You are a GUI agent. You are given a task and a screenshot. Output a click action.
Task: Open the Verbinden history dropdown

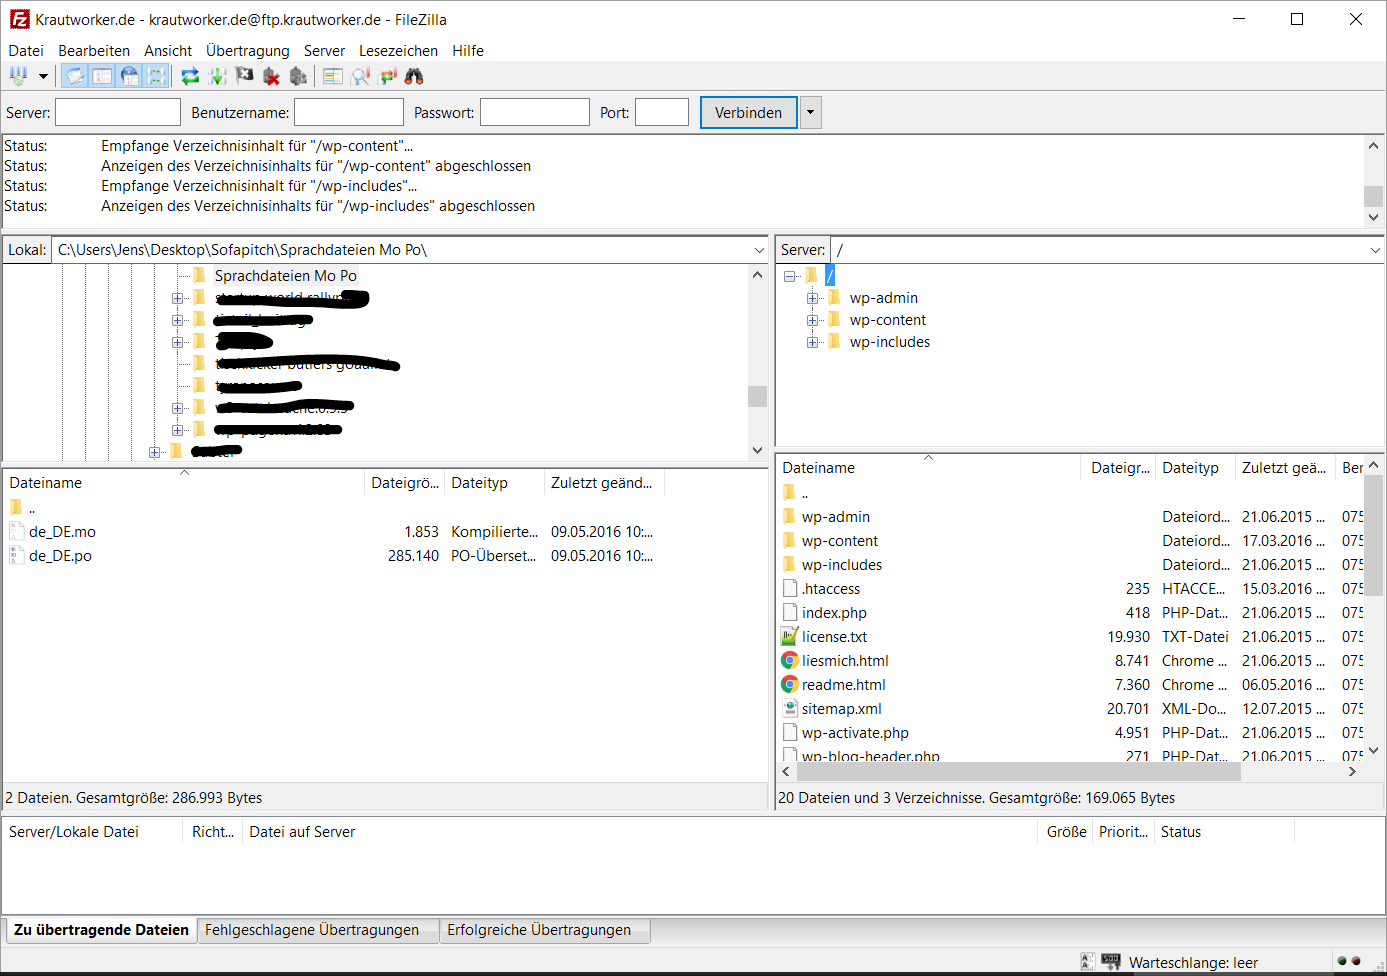point(811,112)
